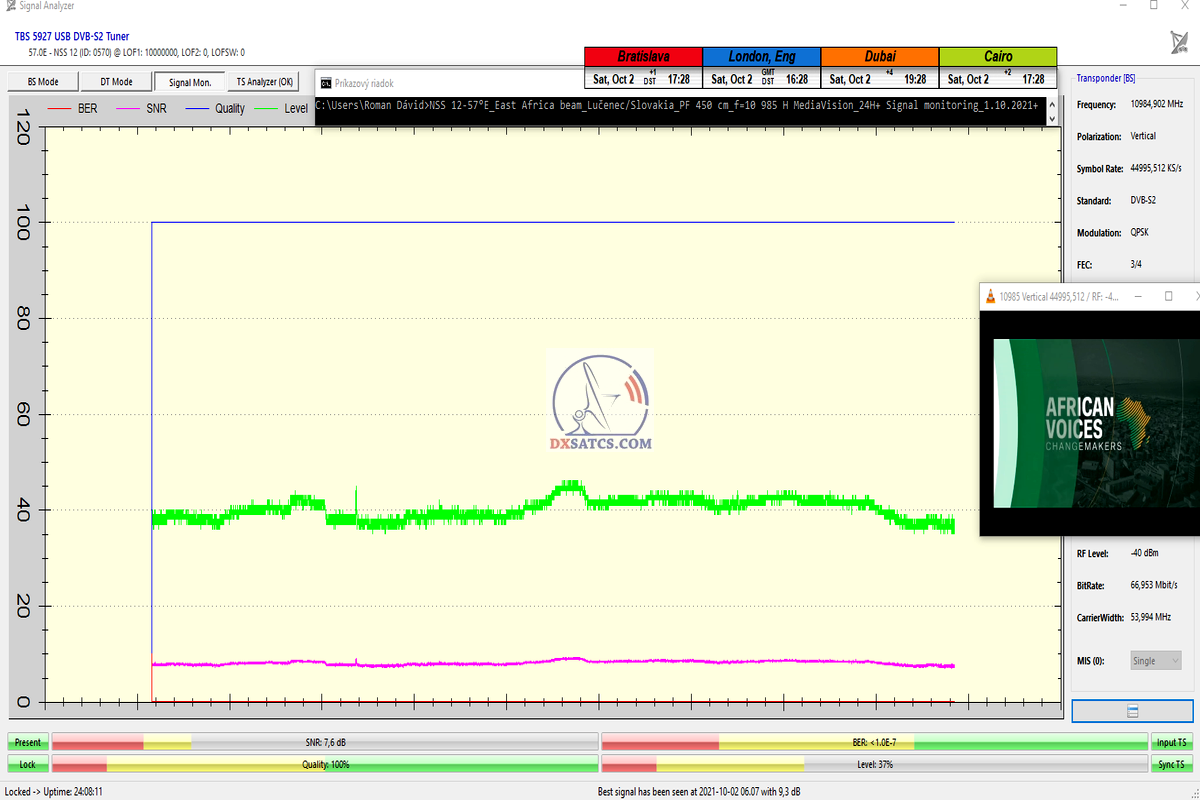The image size is (1200, 800).
Task: Toggle the Present status indicator
Action: click(x=28, y=742)
